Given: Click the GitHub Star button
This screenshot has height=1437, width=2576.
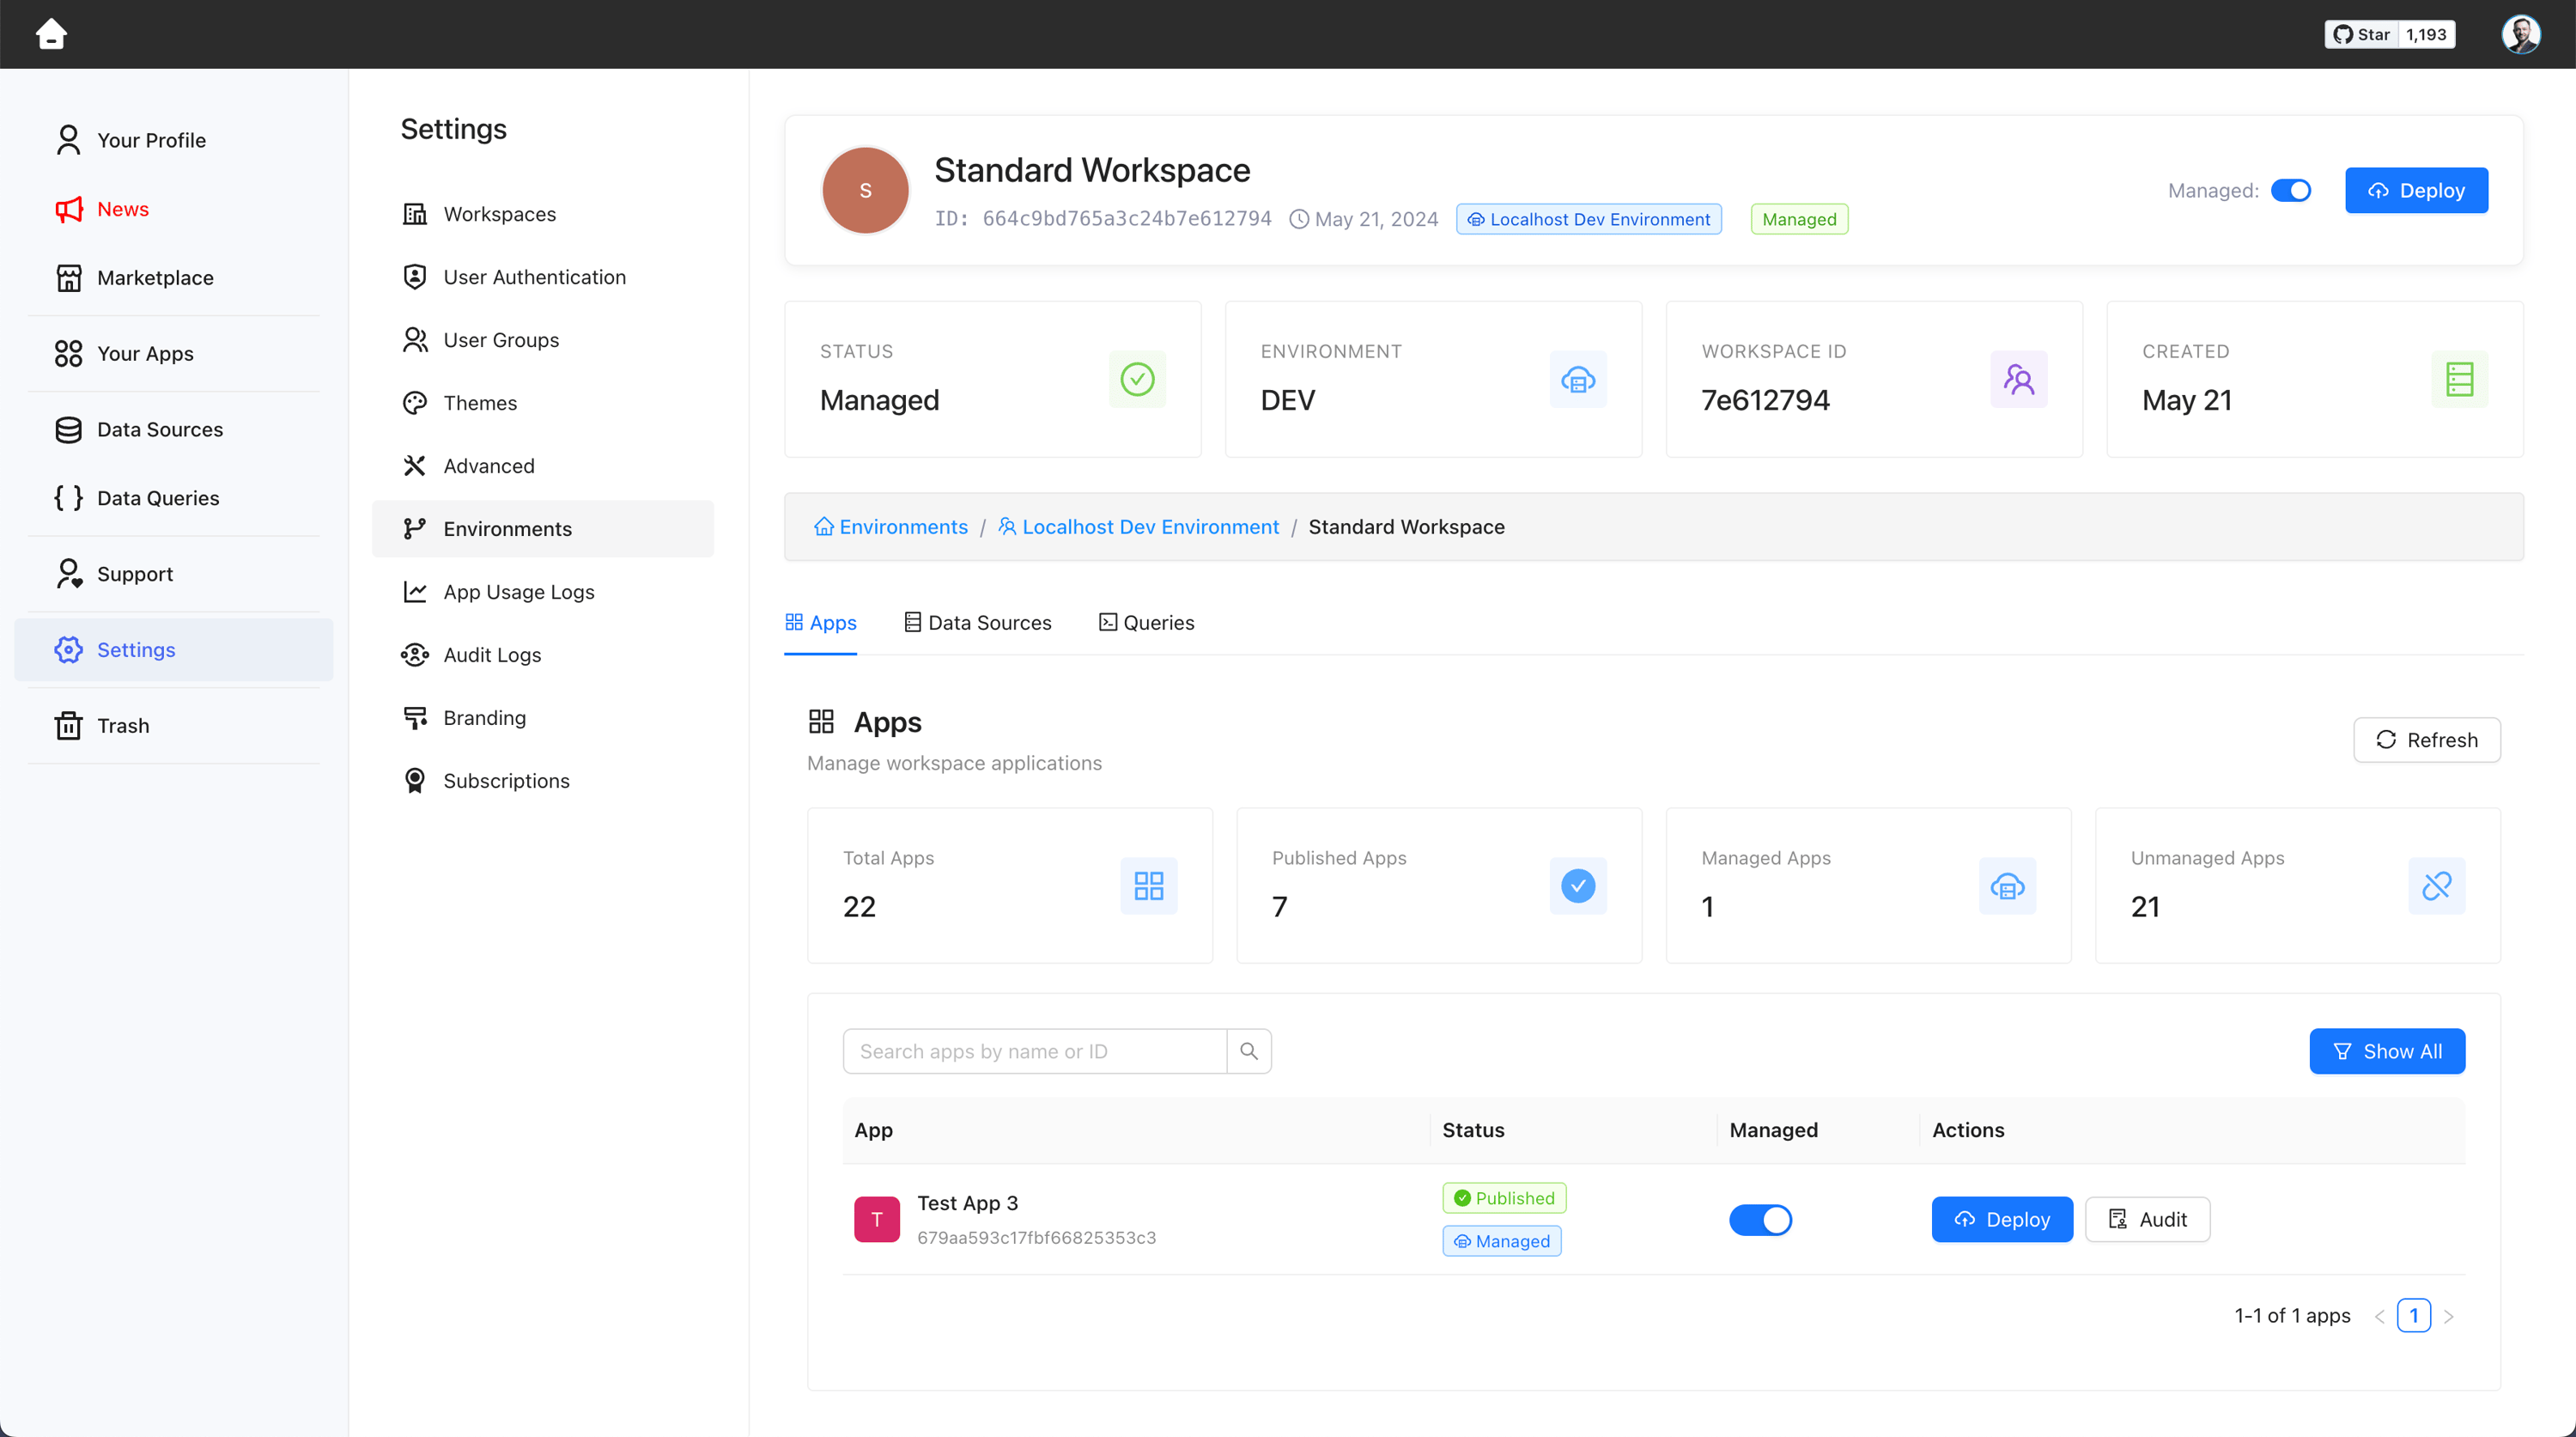Looking at the screenshot, I should (2361, 34).
